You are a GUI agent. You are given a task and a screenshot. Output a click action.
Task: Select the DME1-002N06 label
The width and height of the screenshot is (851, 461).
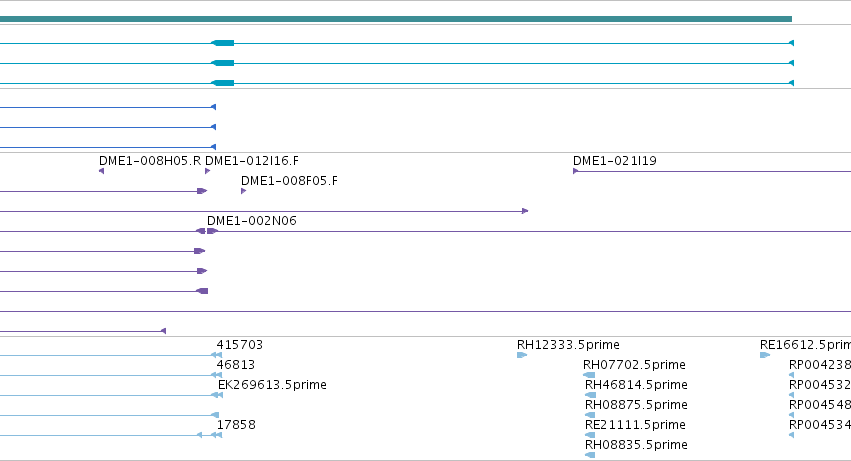click(x=252, y=221)
